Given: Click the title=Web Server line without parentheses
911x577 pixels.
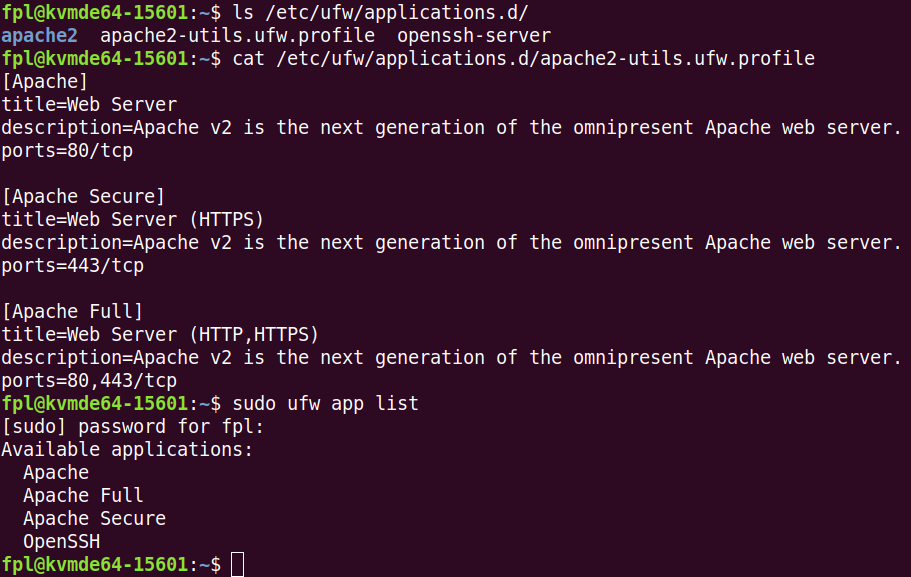Looking at the screenshot, I should point(89,105).
